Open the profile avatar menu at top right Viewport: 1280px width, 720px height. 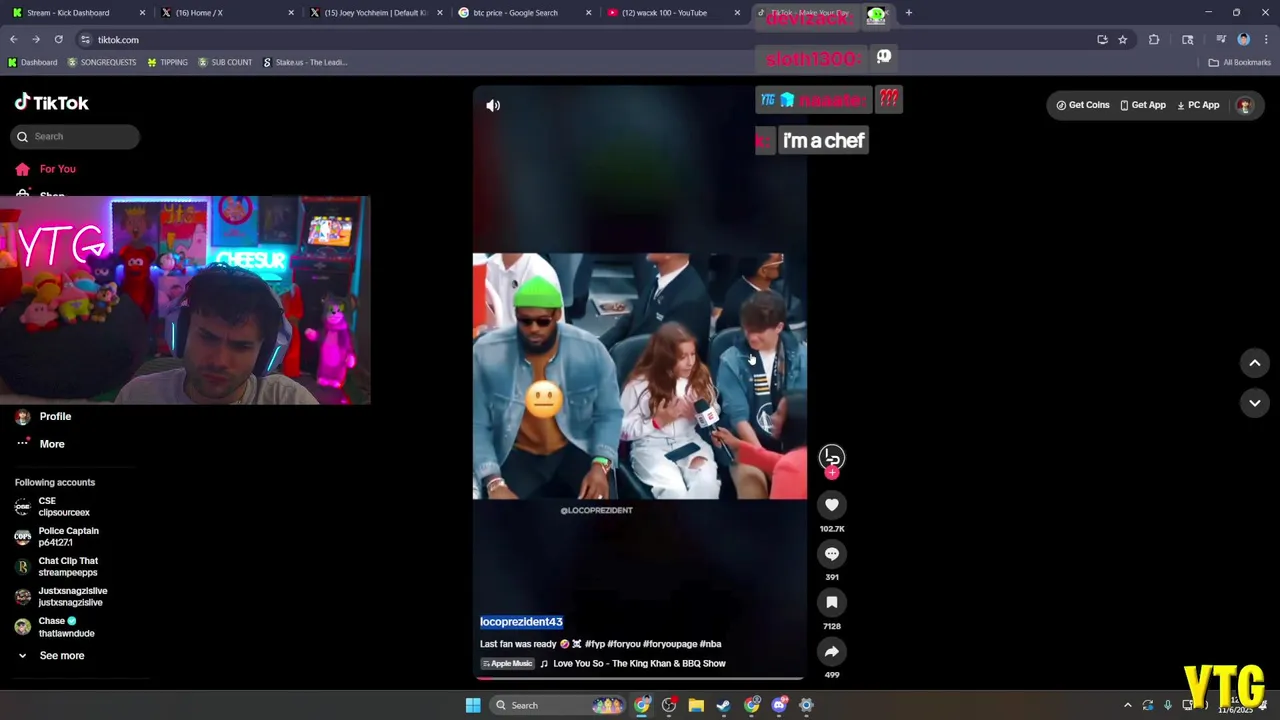pyautogui.click(x=1244, y=105)
